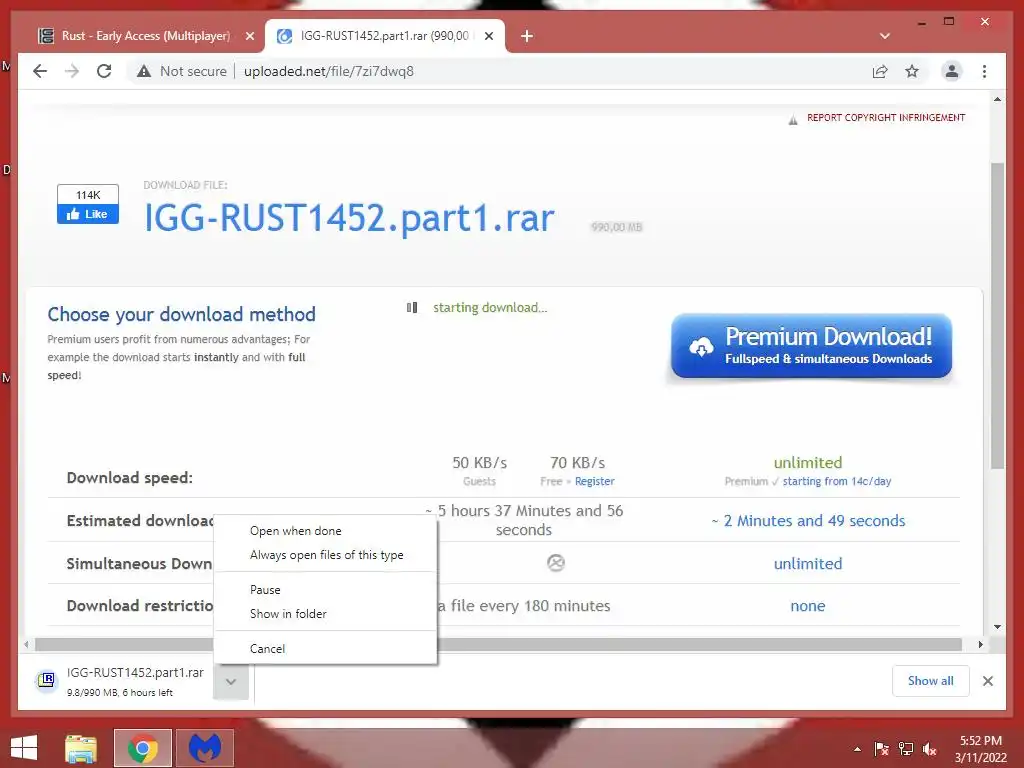Go back to the previous page
Screen dimensions: 1024x768
(40, 71)
